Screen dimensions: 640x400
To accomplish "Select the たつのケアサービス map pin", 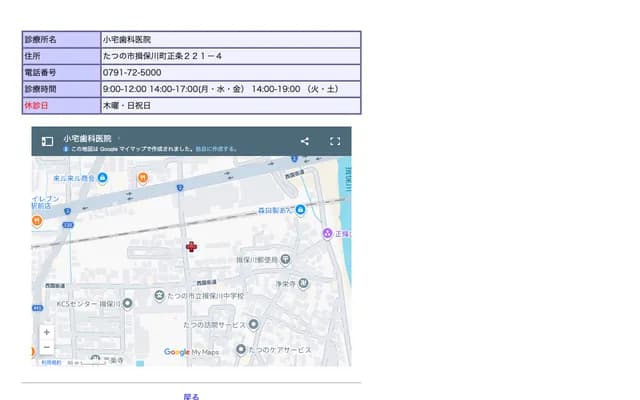I will pyautogui.click(x=240, y=350).
